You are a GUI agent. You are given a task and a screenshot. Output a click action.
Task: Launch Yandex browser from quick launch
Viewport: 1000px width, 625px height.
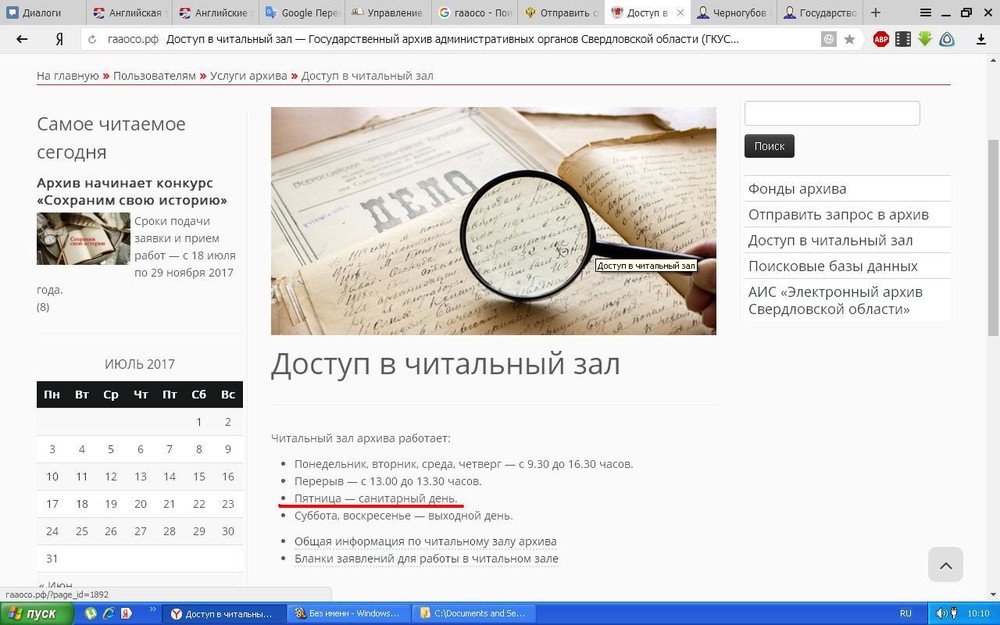click(x=126, y=614)
